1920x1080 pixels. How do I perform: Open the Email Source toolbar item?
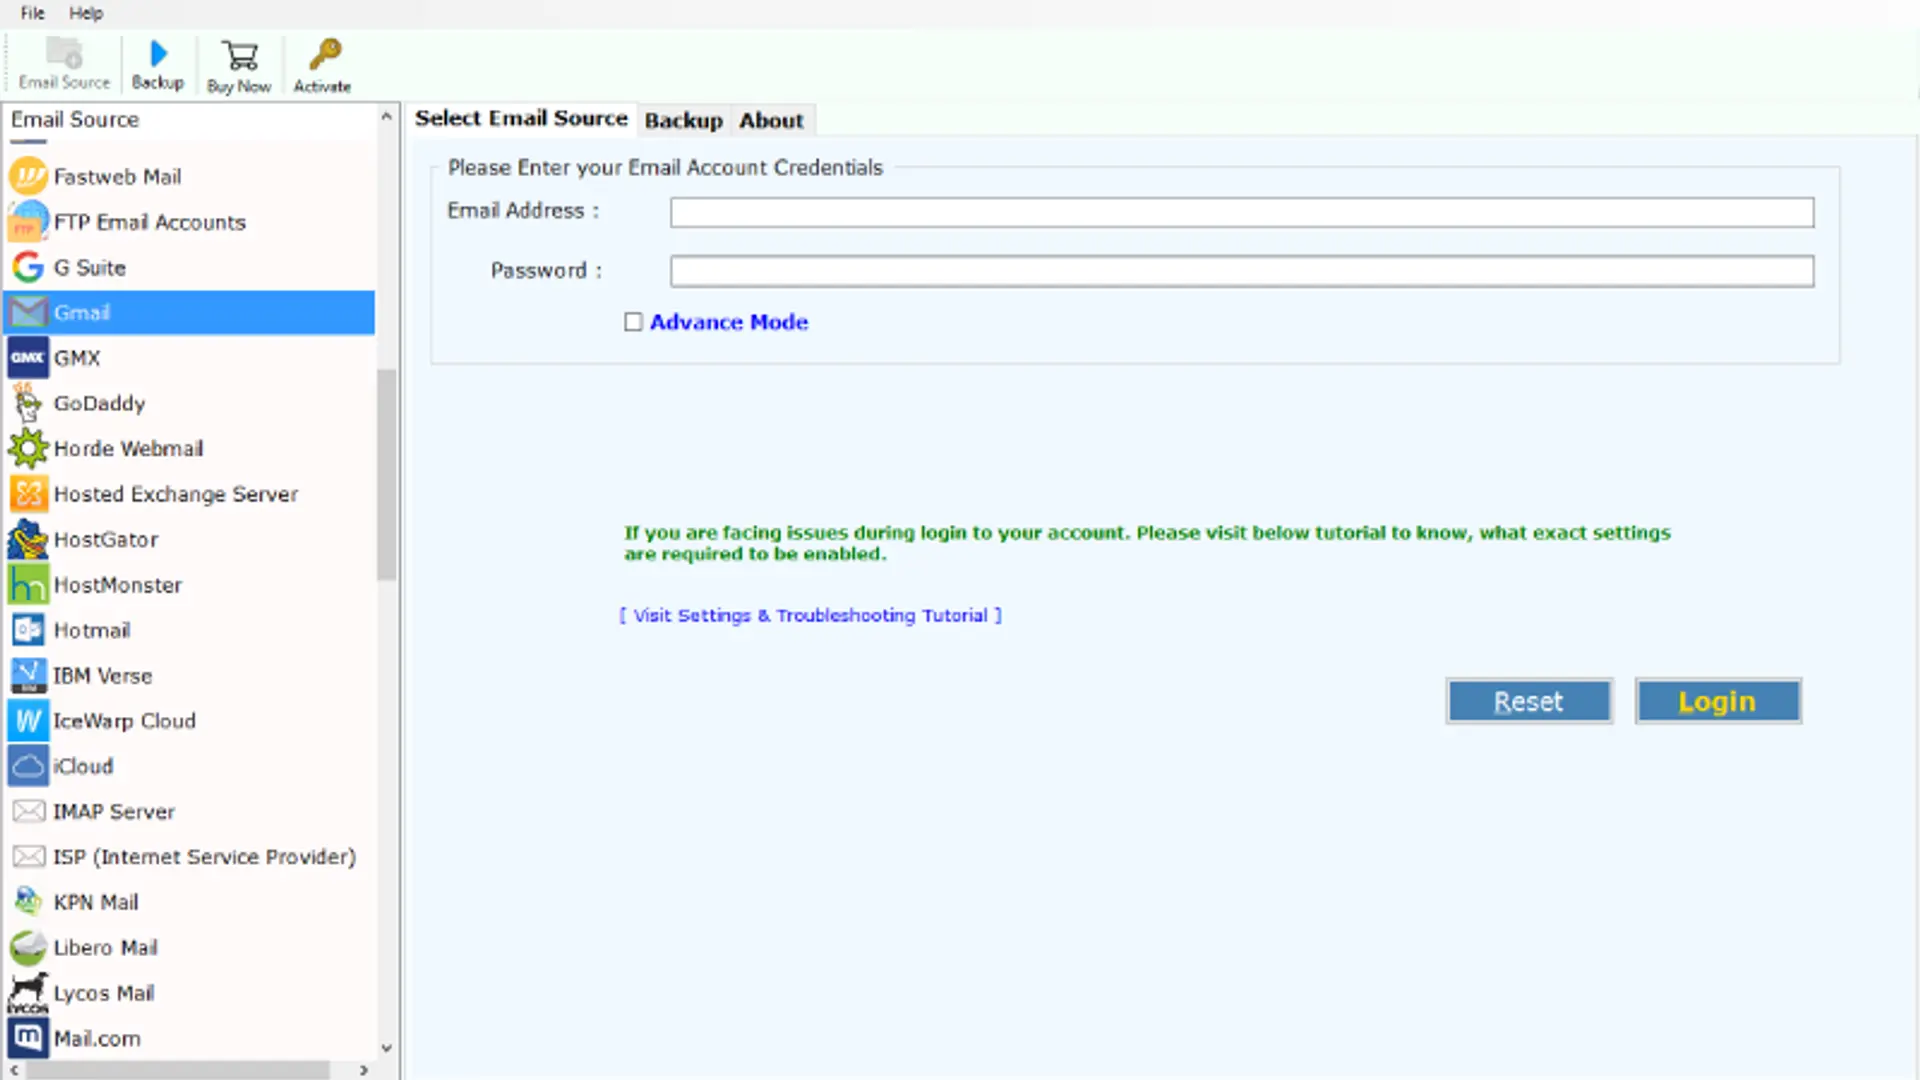click(62, 60)
